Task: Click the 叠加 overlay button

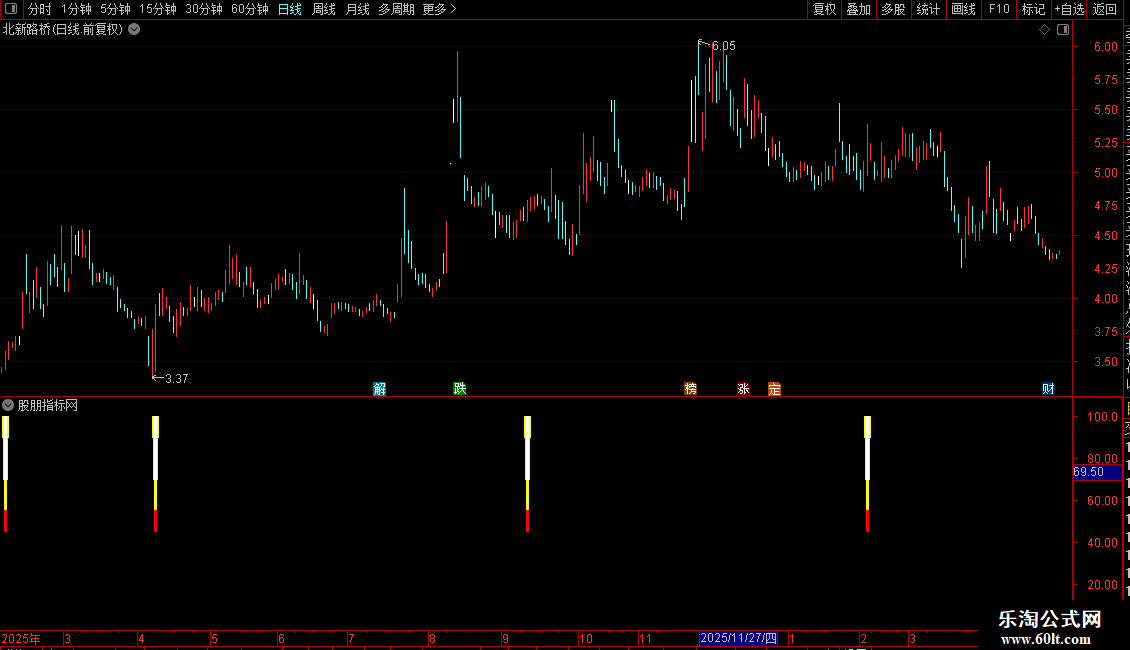Action: (x=858, y=9)
